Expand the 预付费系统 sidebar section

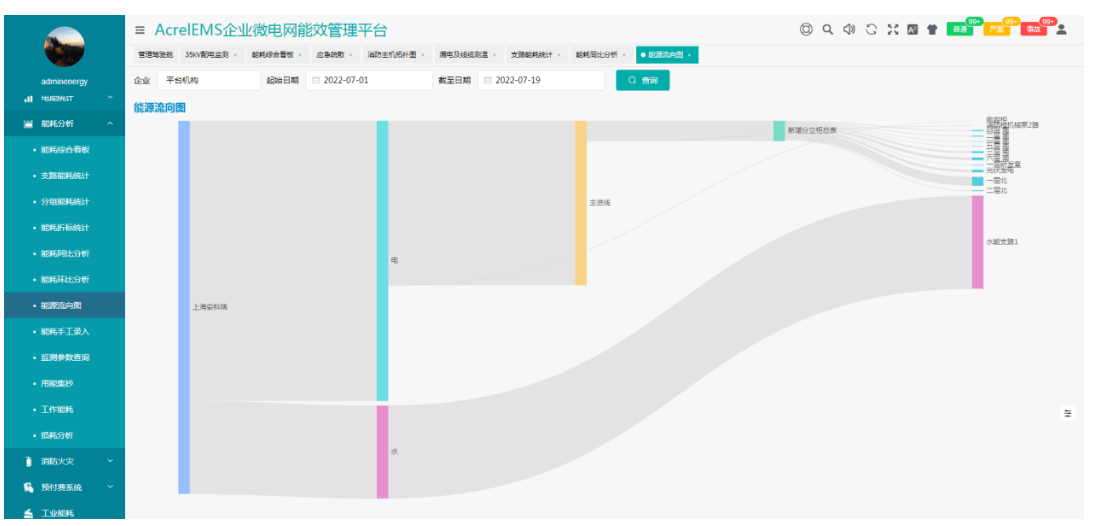pos(65,487)
